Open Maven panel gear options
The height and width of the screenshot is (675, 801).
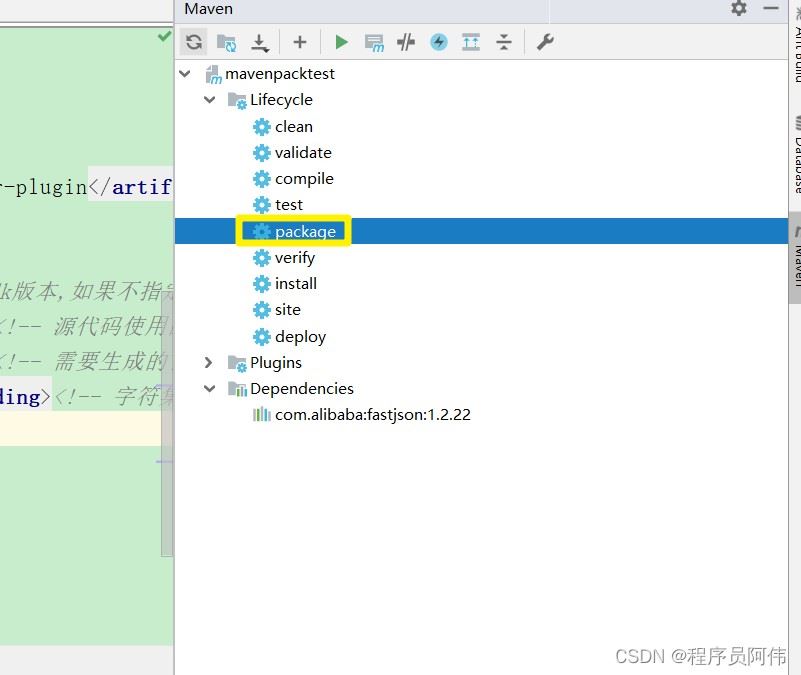[739, 8]
